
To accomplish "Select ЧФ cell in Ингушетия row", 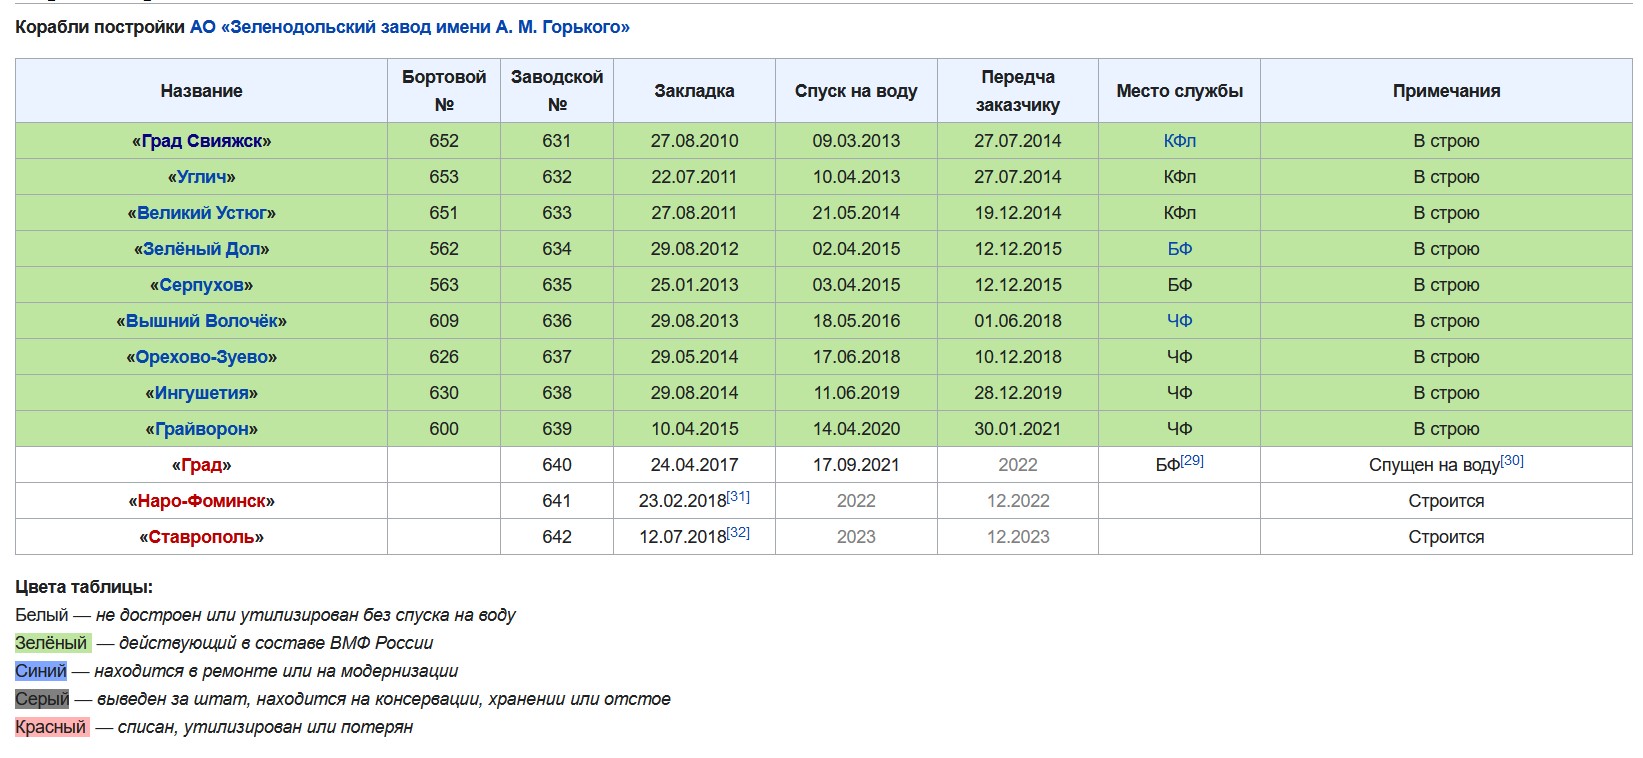I will [x=1180, y=393].
